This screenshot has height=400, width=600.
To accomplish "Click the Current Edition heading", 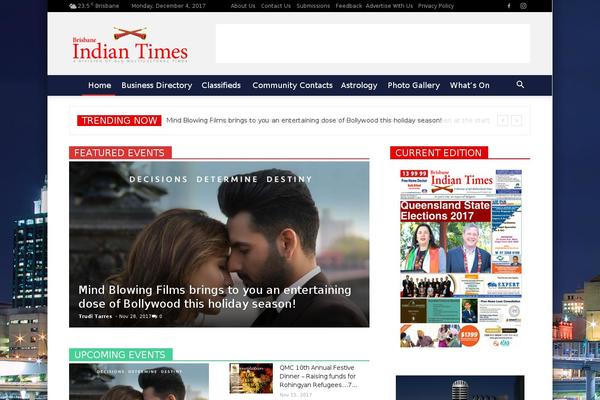I will [x=439, y=153].
